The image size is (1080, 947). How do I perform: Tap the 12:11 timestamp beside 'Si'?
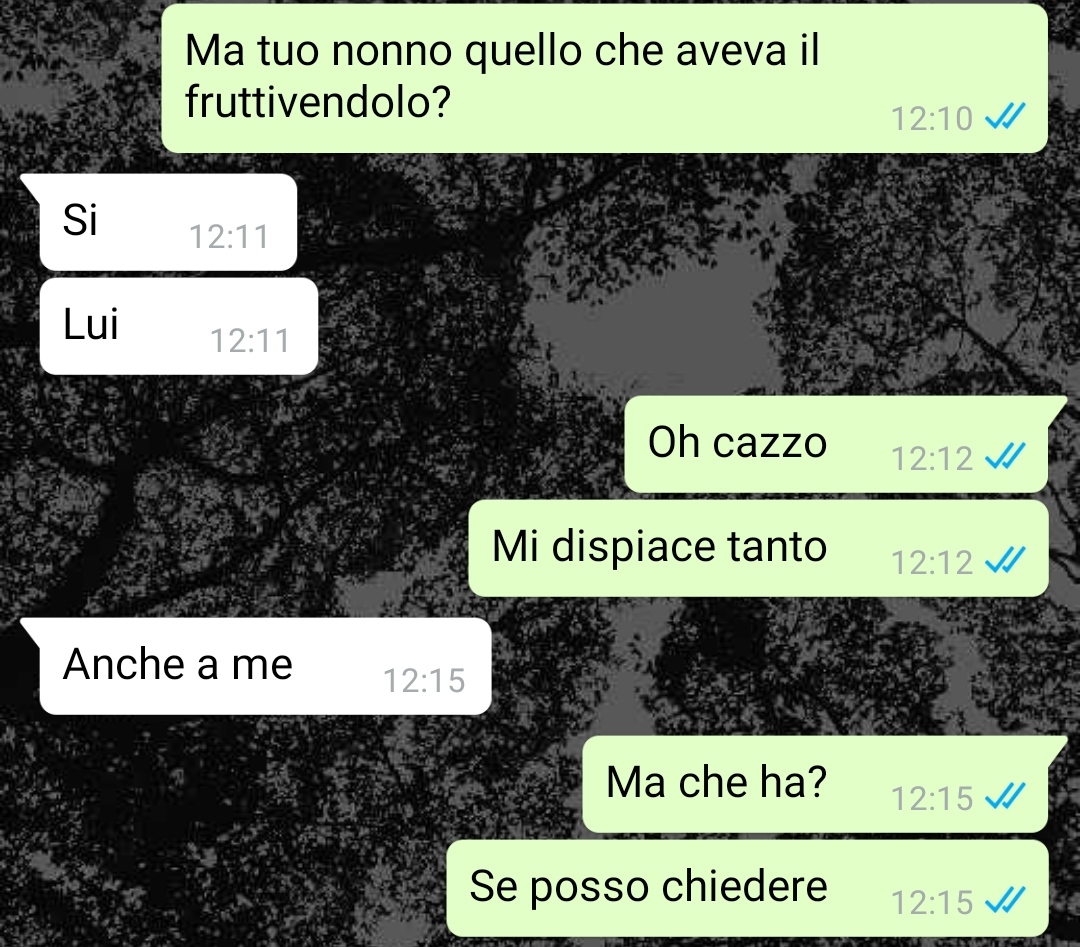coord(229,237)
